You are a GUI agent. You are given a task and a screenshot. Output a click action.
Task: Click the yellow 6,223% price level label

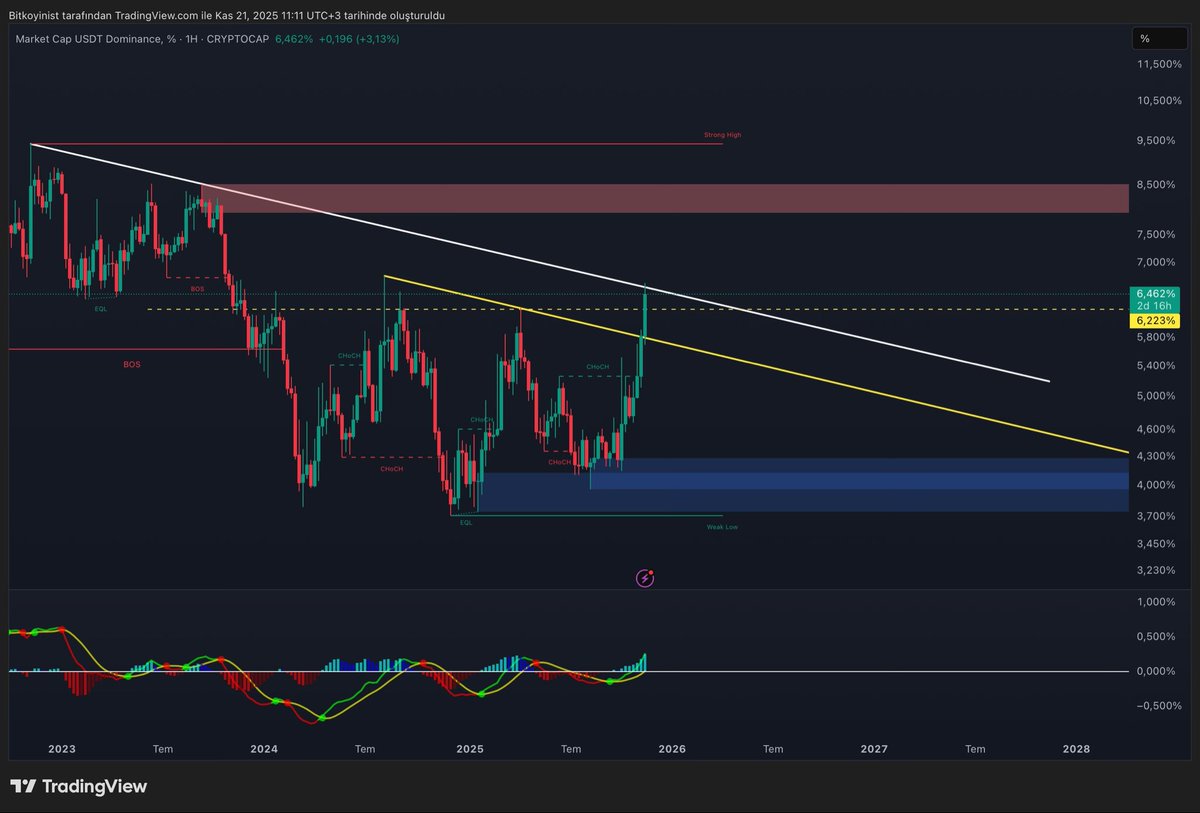tap(1157, 320)
